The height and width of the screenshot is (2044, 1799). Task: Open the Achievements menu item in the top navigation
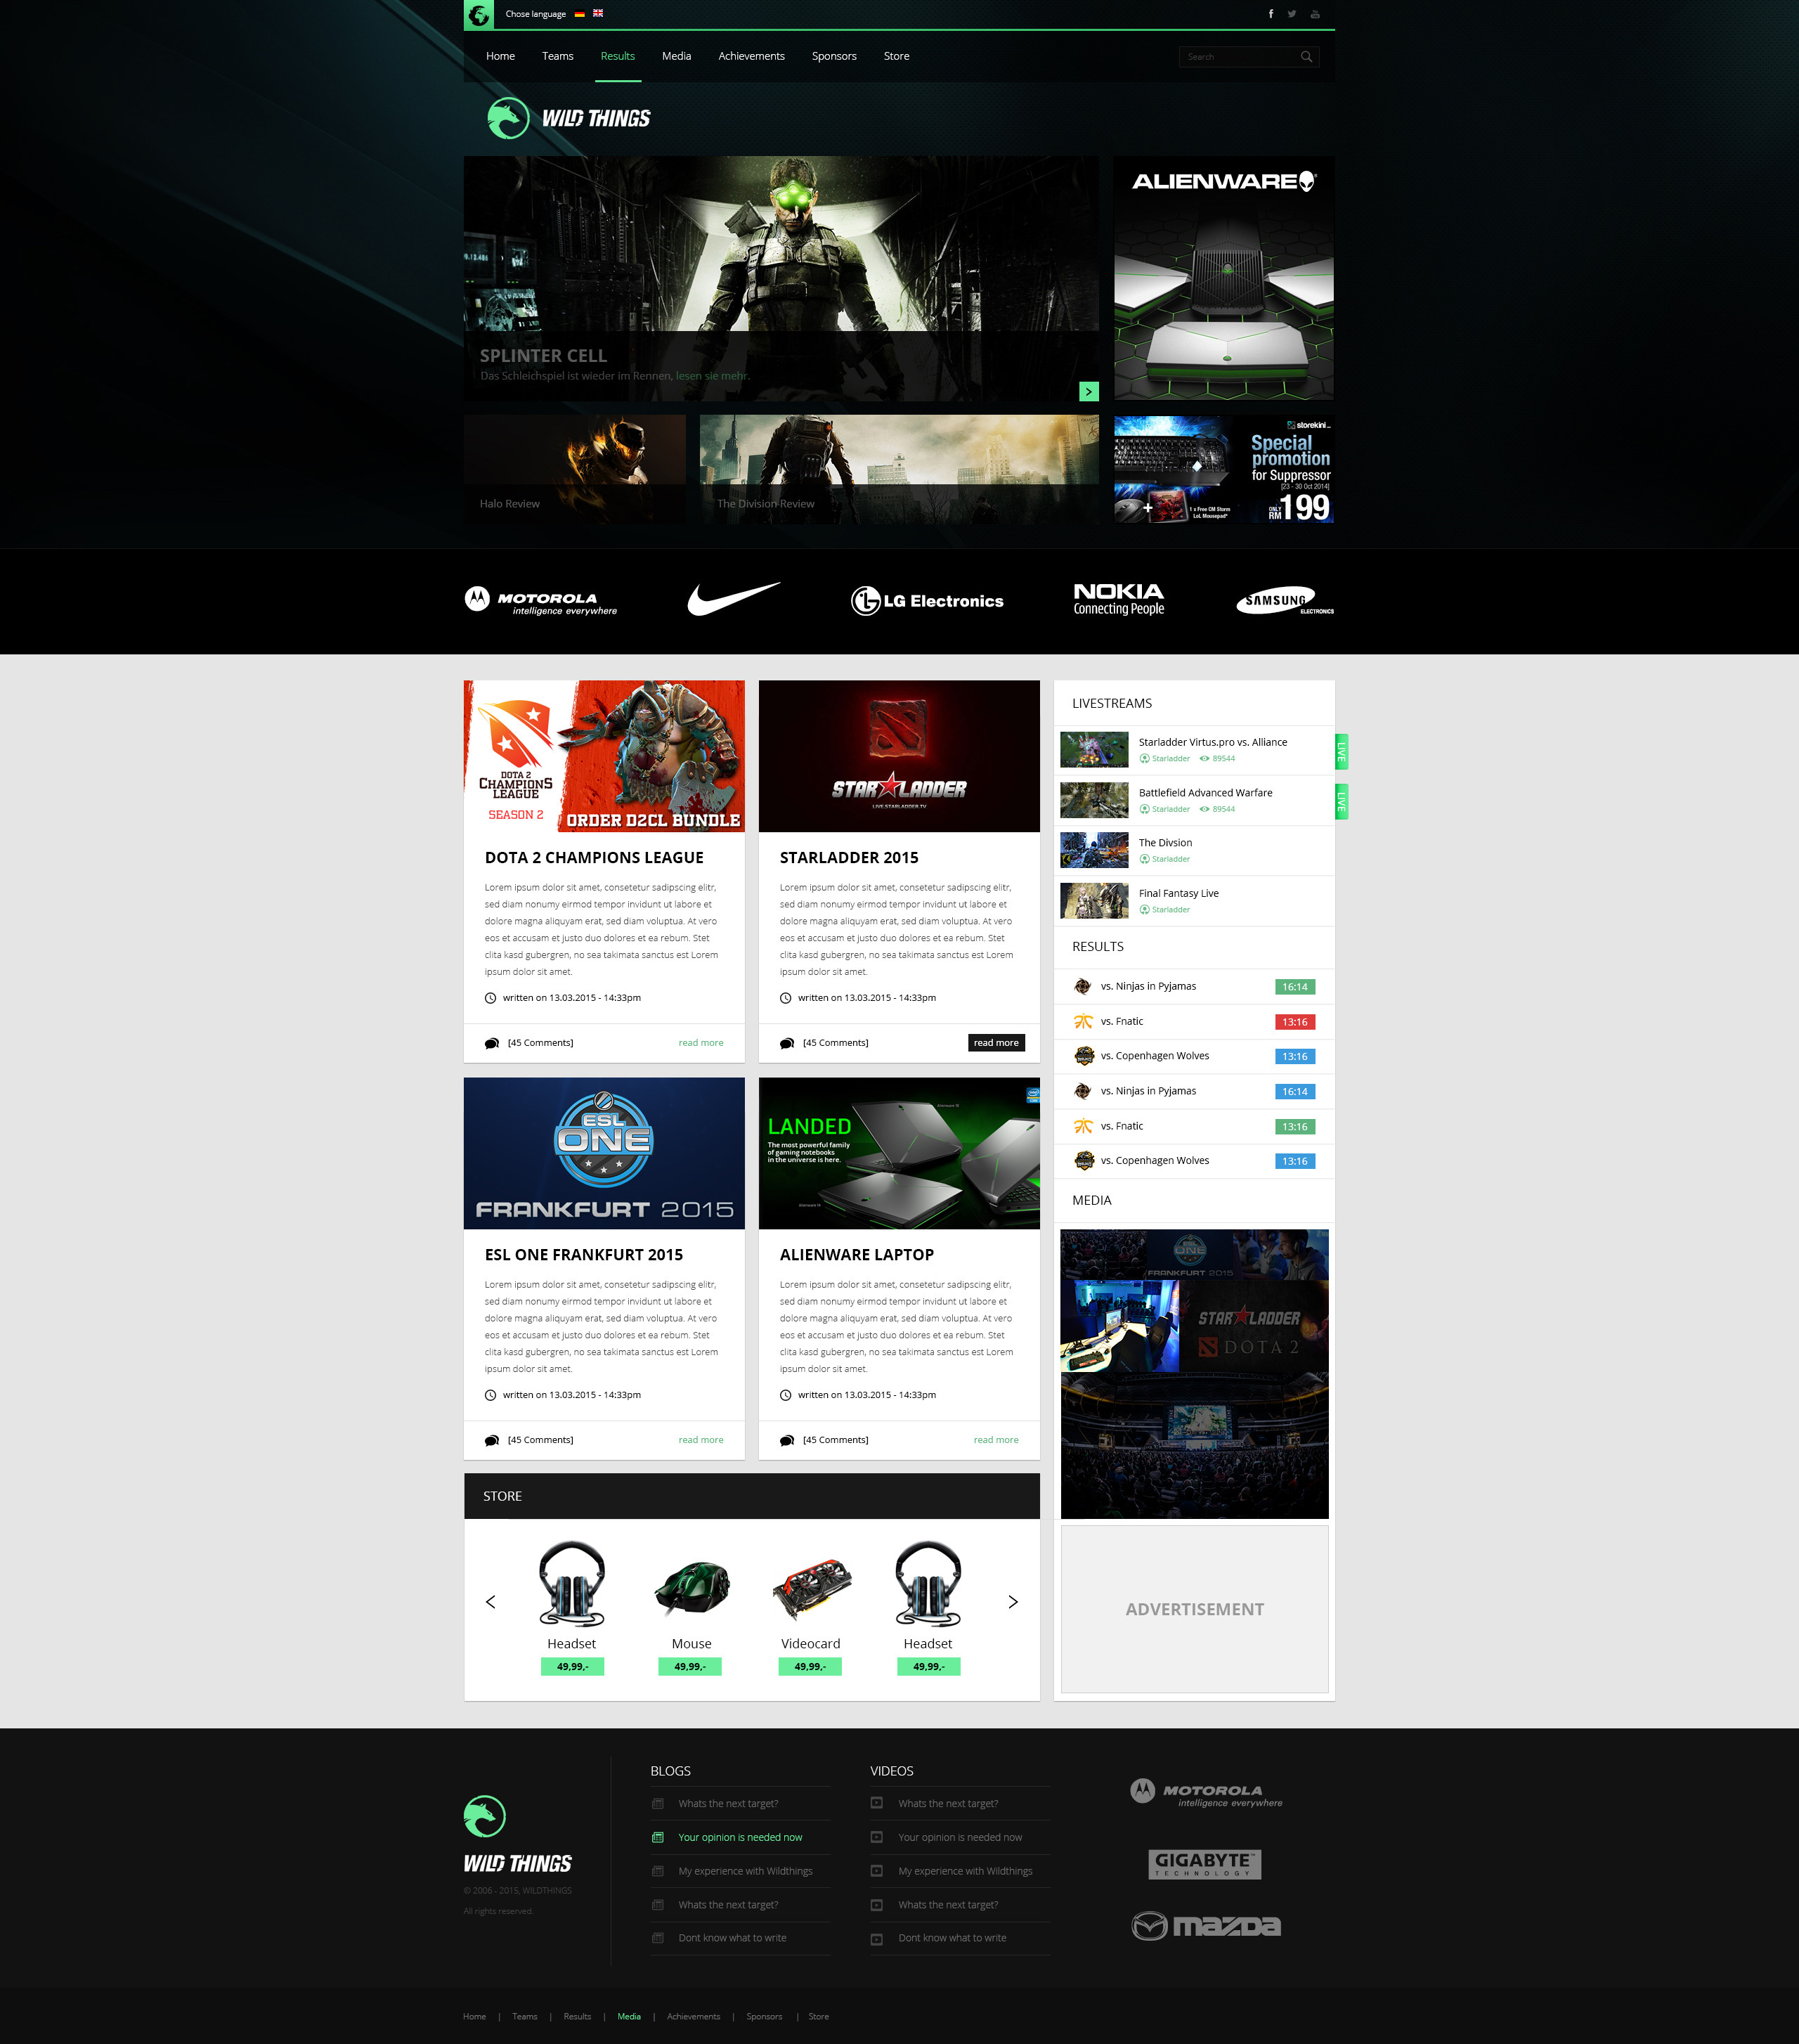[751, 56]
